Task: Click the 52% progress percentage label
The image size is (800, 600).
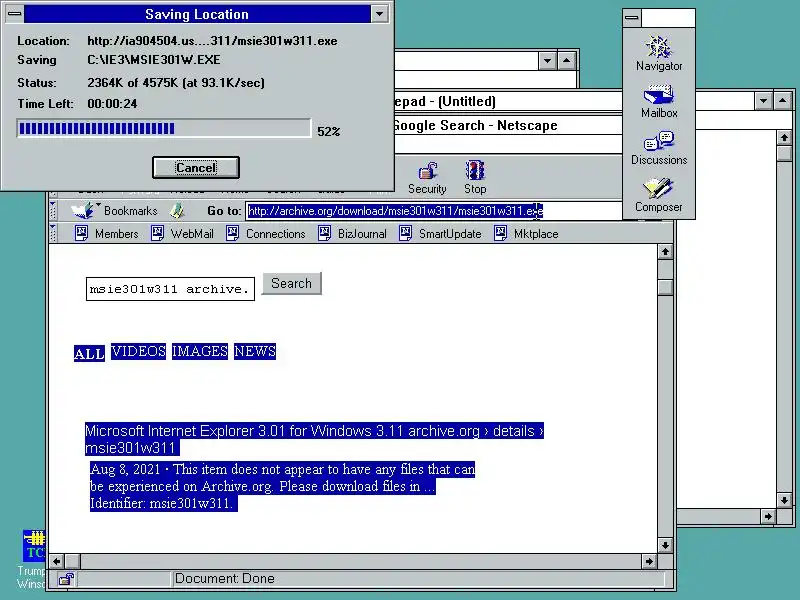Action: tap(329, 132)
